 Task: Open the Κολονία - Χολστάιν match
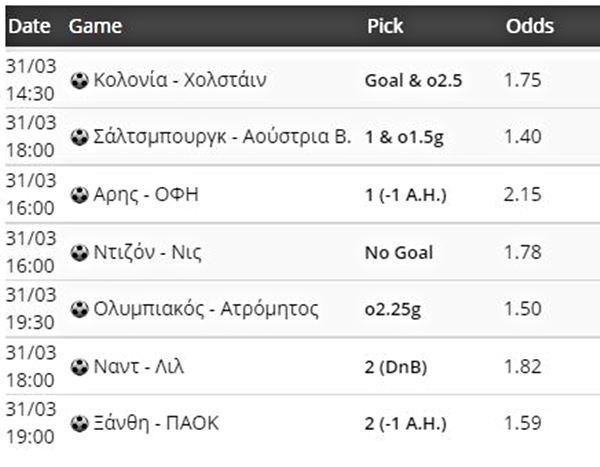(180, 80)
